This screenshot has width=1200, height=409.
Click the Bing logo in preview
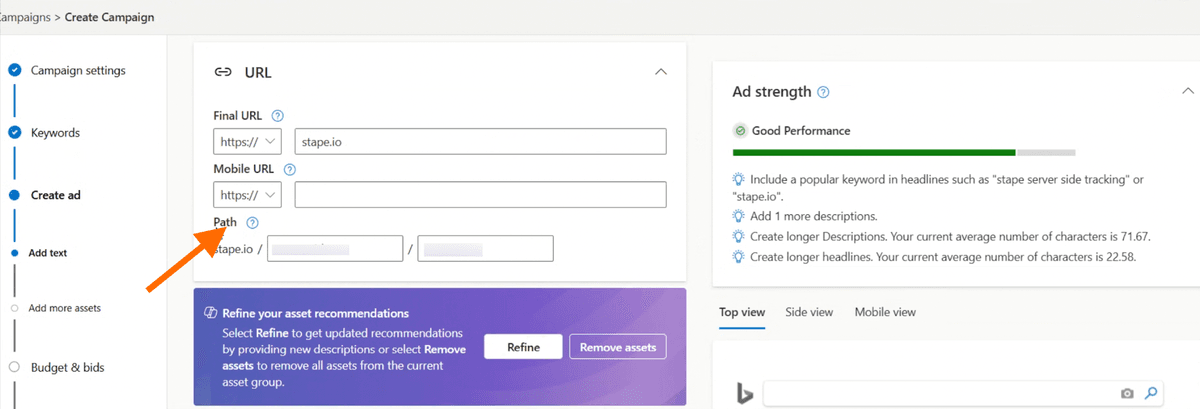pyautogui.click(x=745, y=395)
